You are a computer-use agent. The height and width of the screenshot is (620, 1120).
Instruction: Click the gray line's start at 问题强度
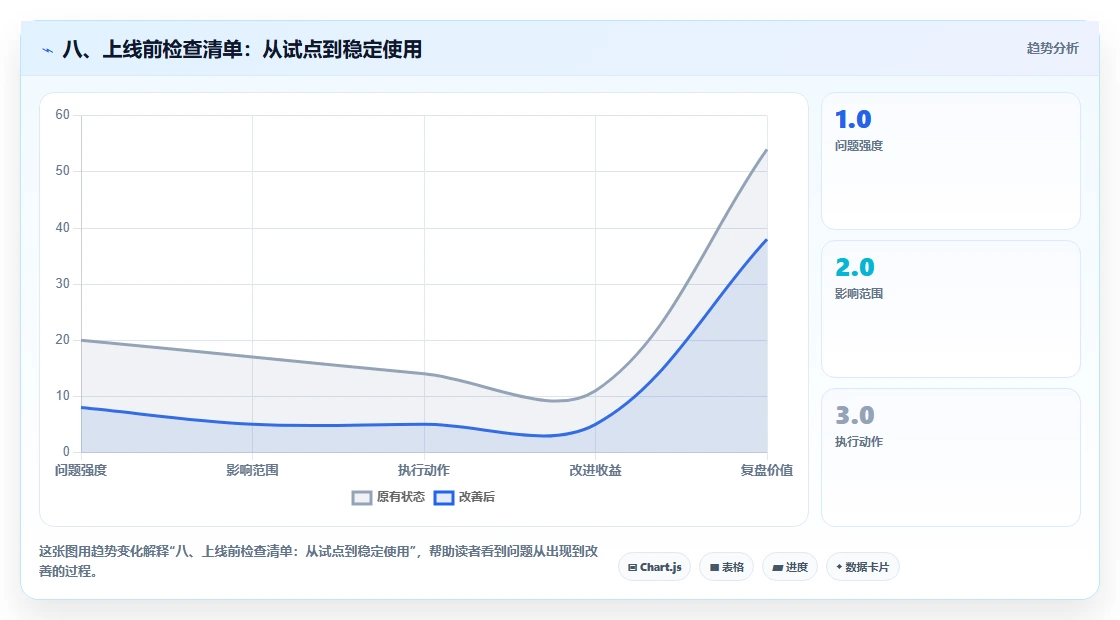pyautogui.click(x=81, y=340)
